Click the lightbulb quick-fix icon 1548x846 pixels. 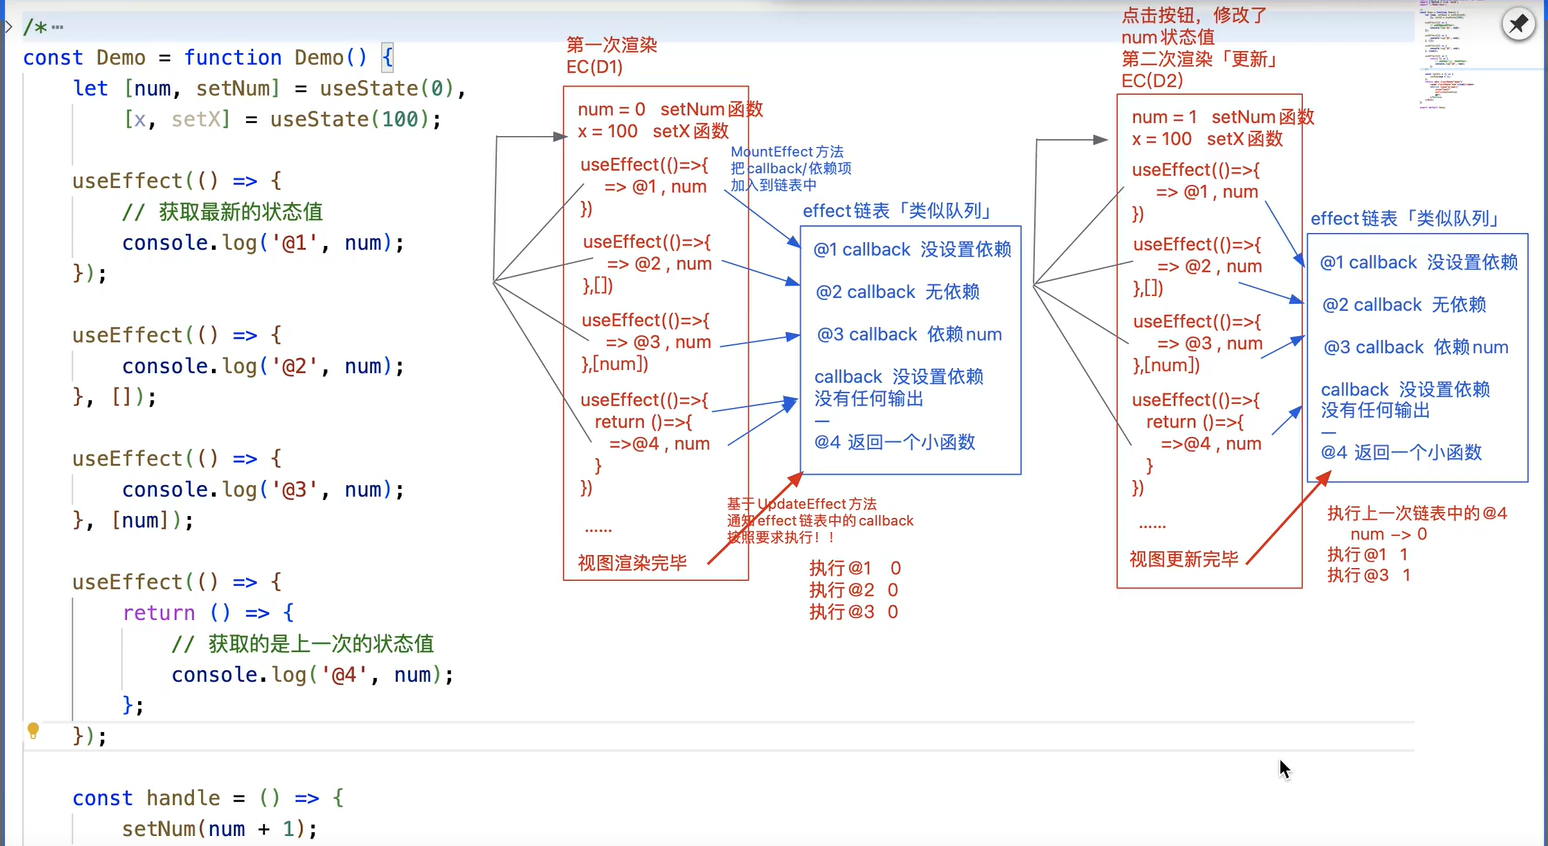(33, 731)
